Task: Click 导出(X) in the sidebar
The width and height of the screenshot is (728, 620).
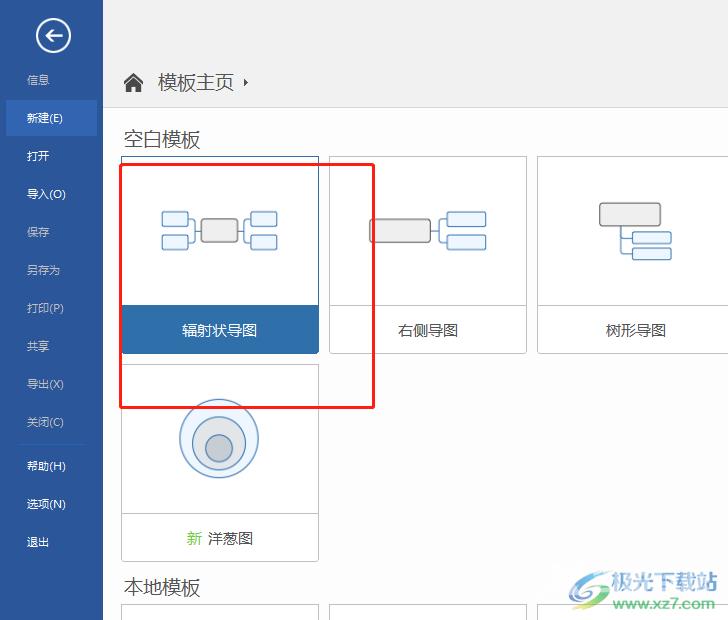Action: pos(45,384)
